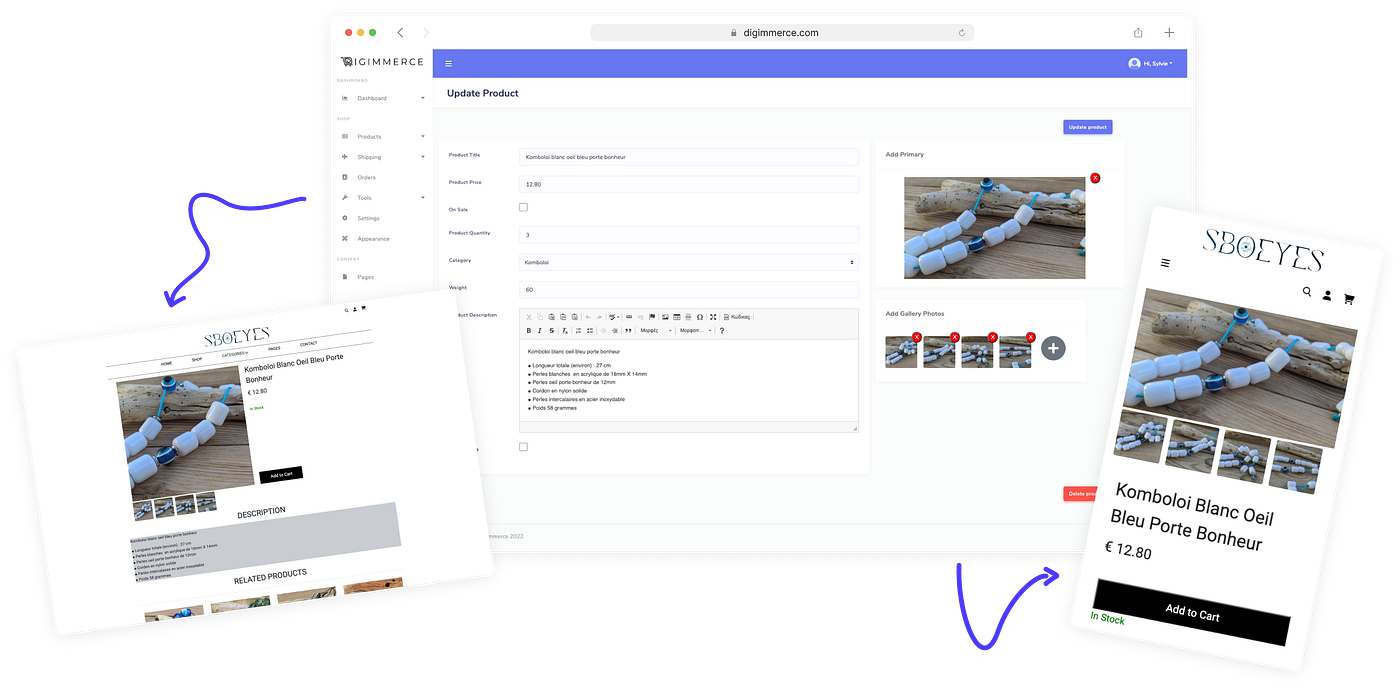Click the block quote editor icon

coord(628,331)
